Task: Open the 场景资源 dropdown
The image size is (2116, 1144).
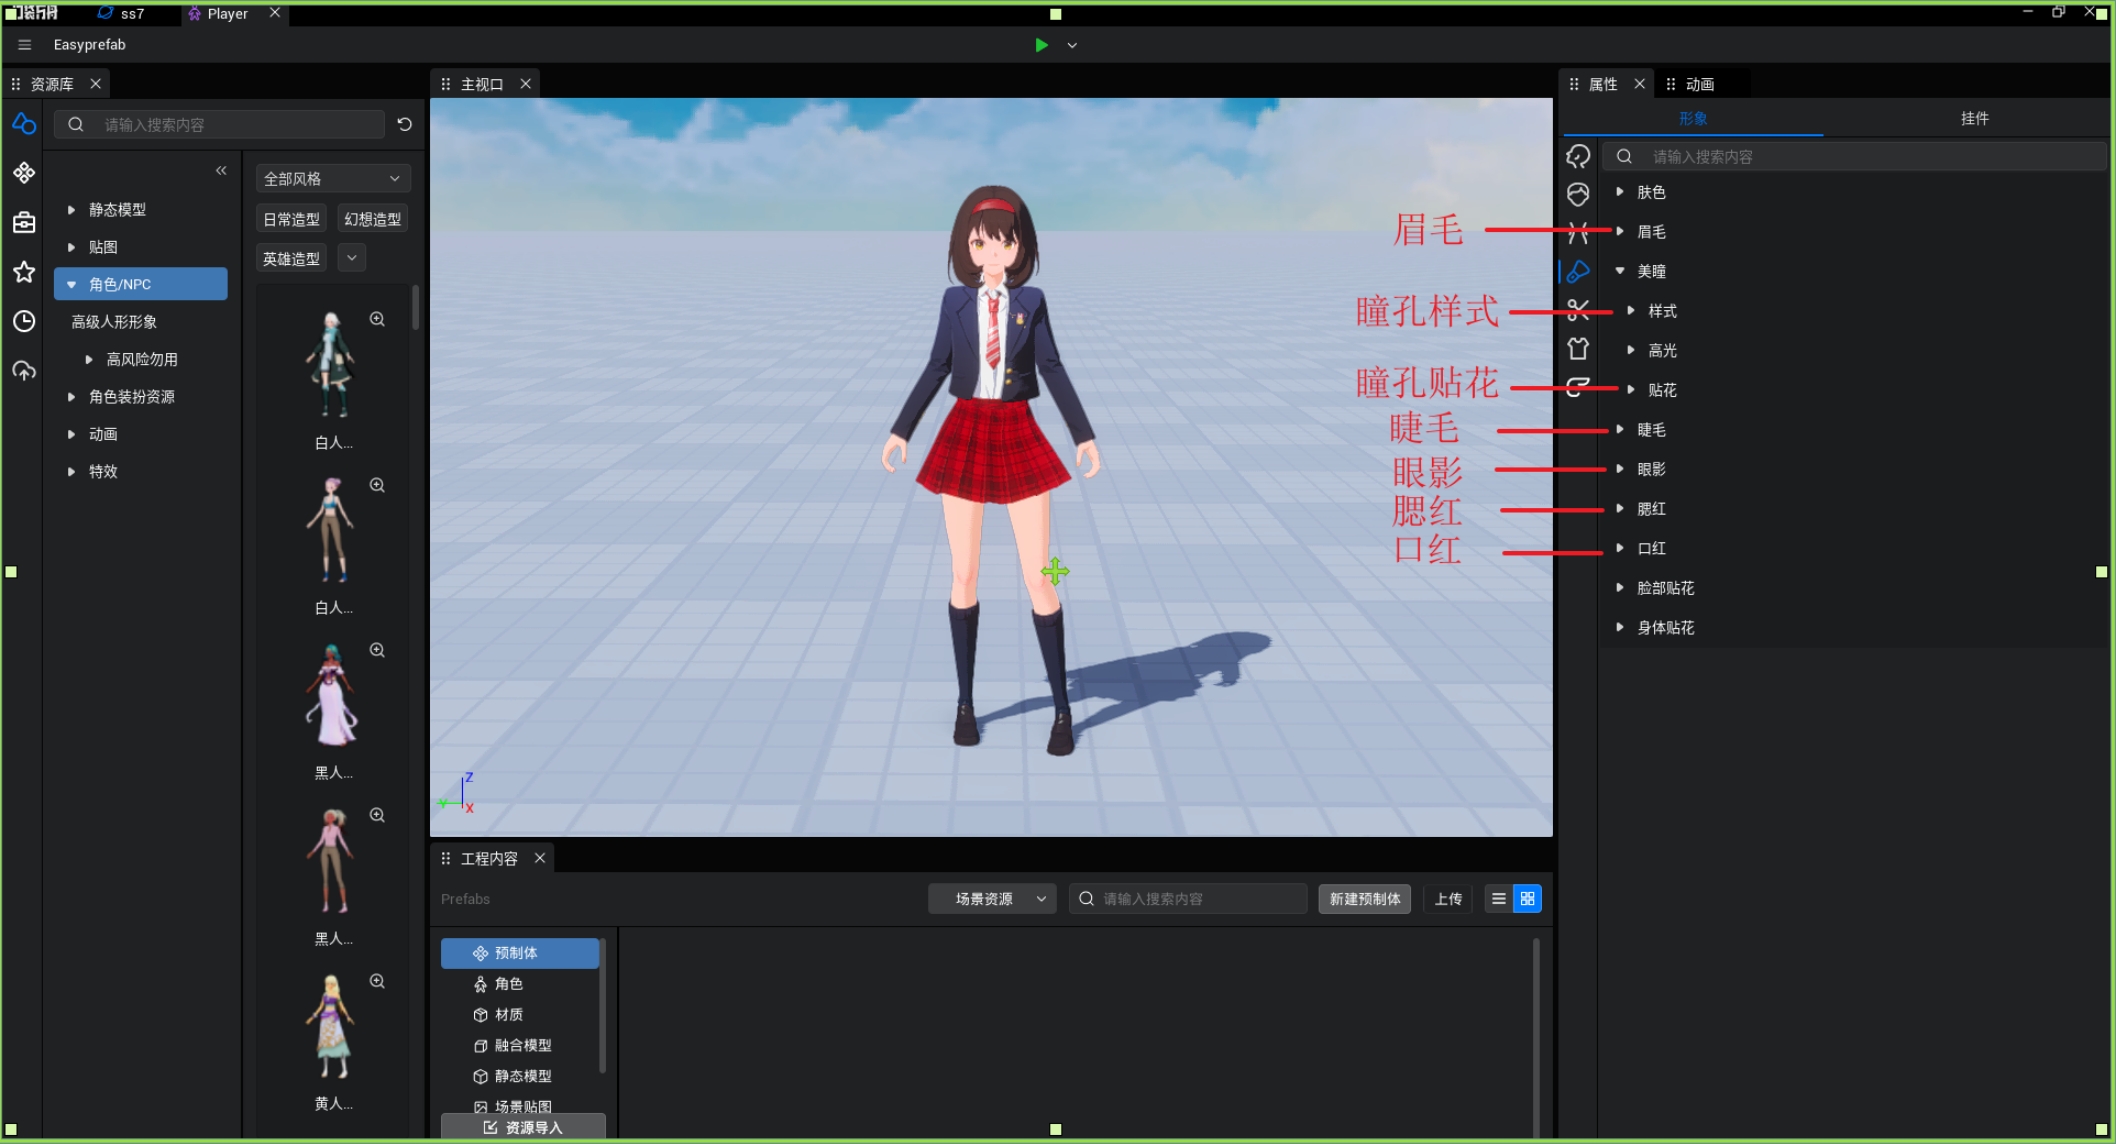Action: point(992,899)
